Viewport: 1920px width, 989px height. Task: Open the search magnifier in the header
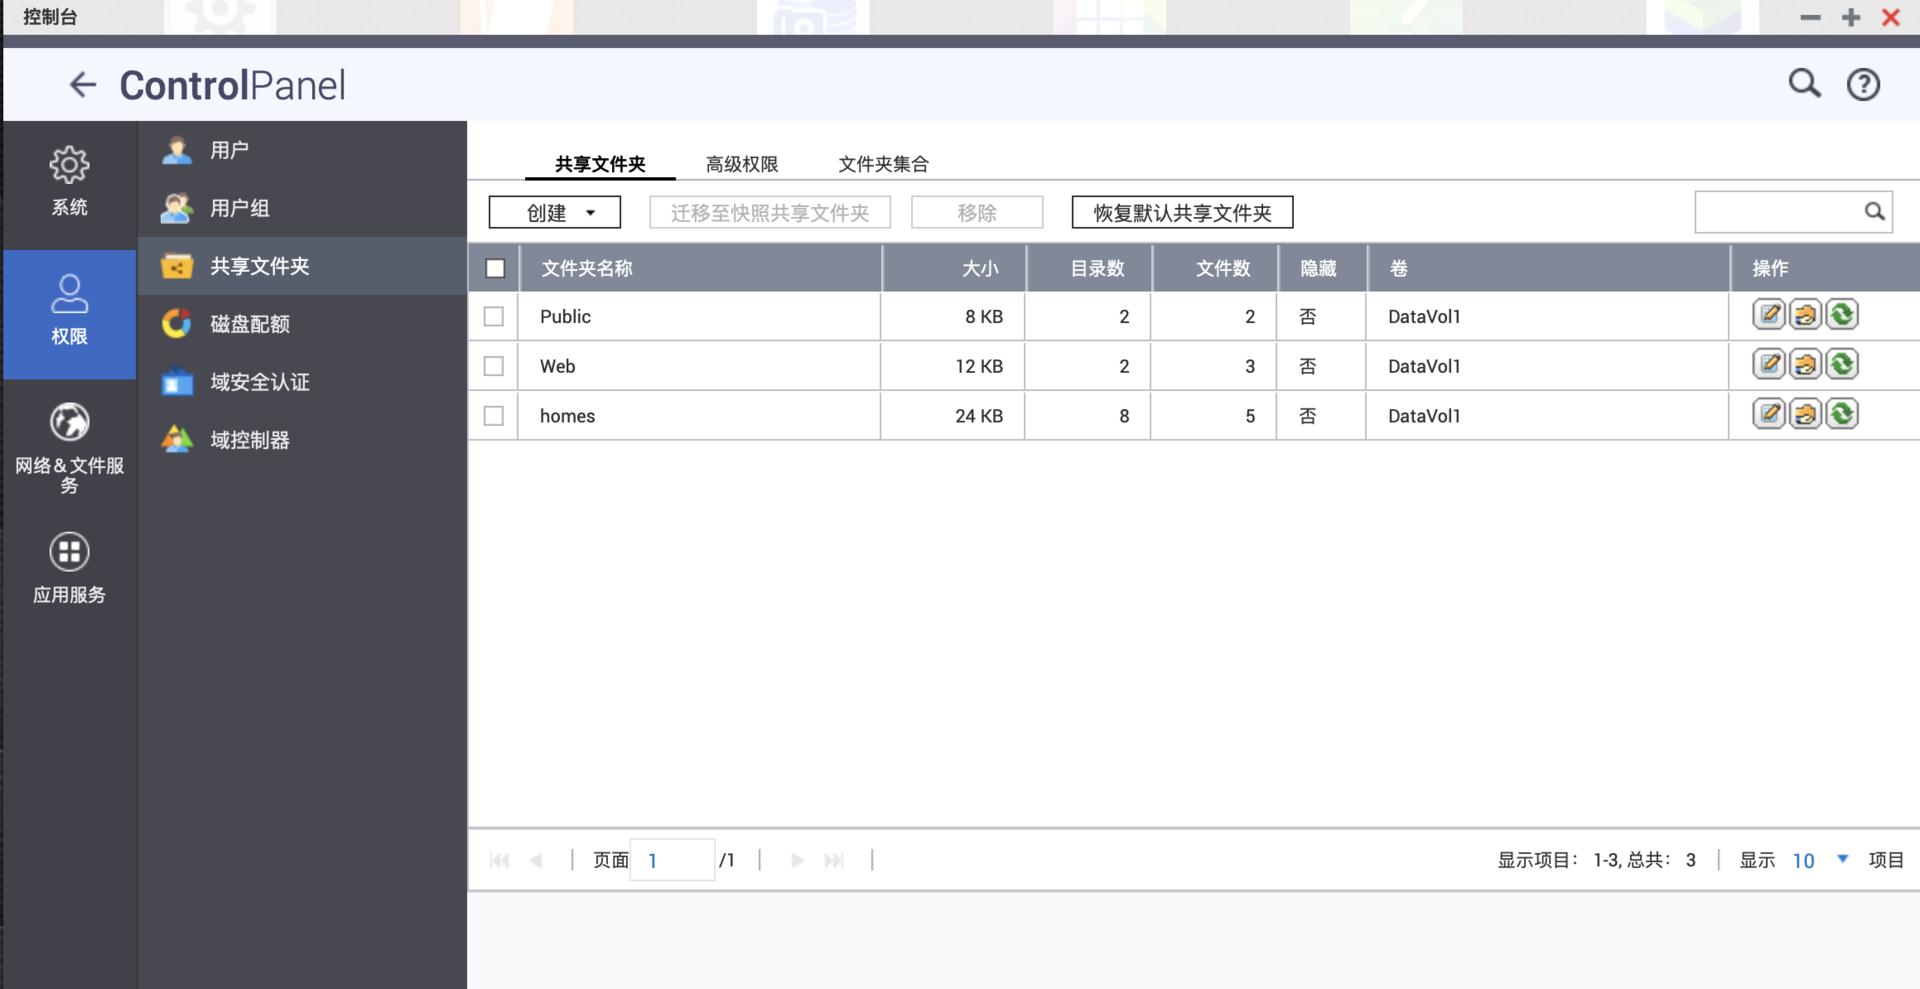1803,84
